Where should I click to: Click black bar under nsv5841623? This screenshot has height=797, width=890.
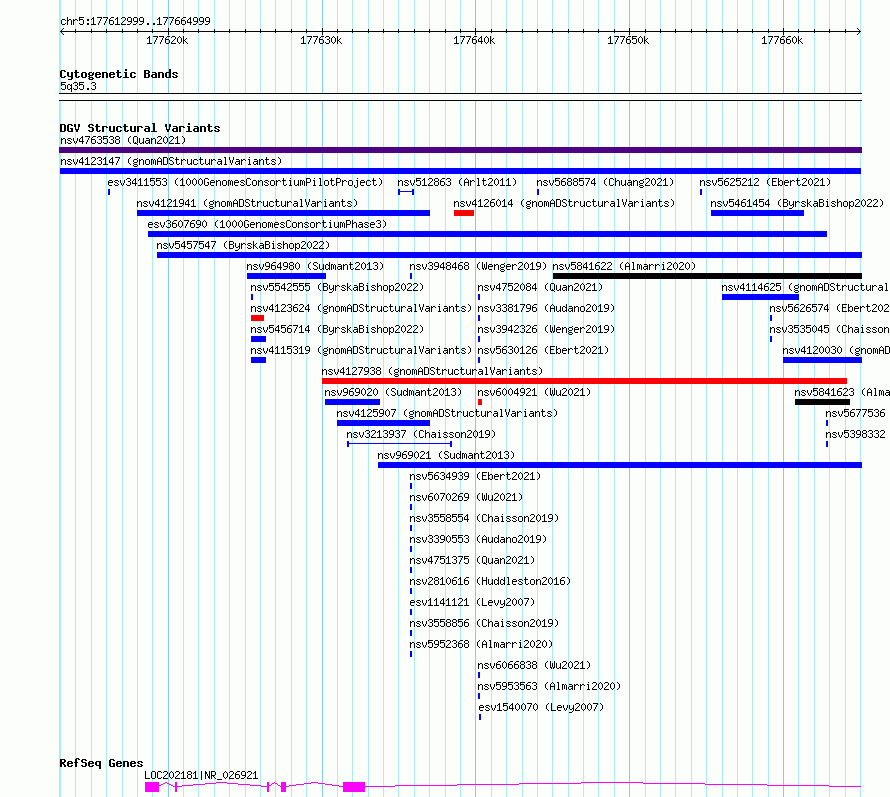click(x=822, y=402)
